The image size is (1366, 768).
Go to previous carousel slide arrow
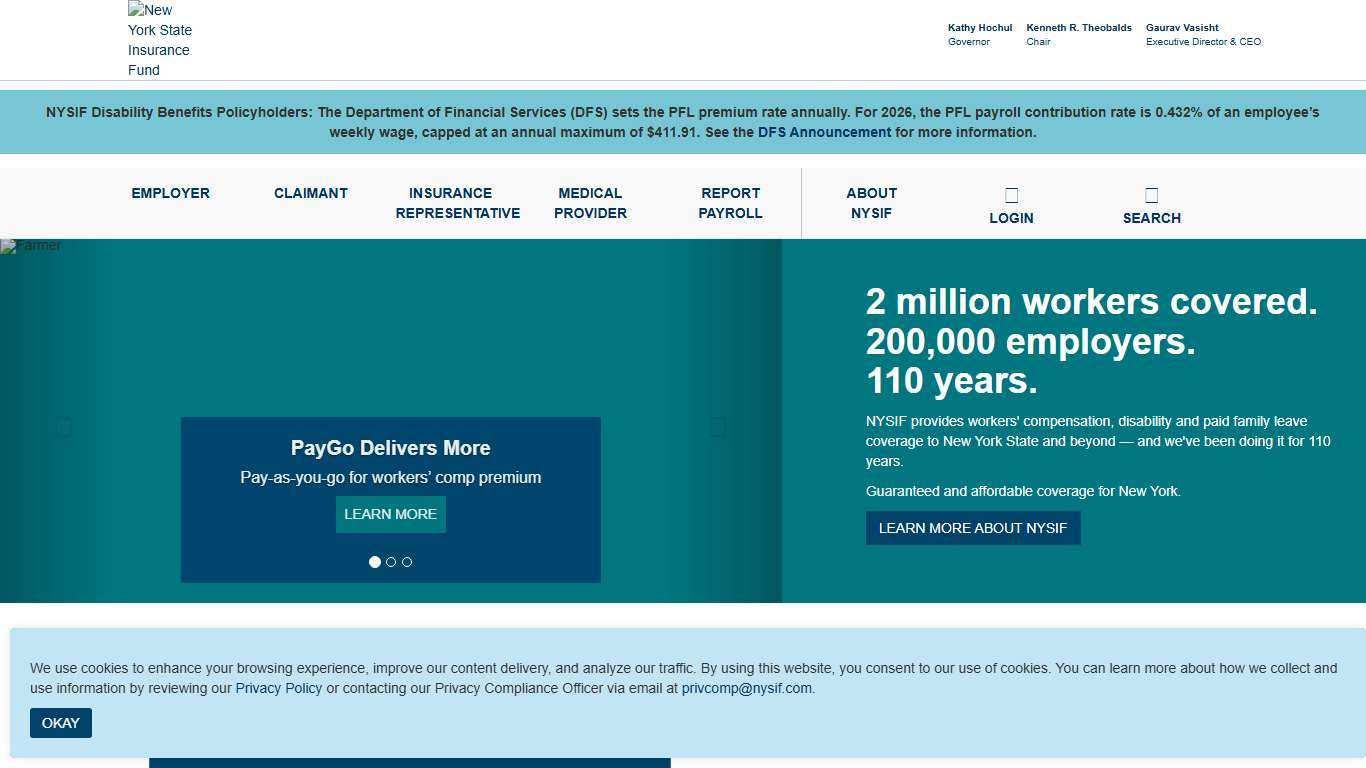click(x=64, y=428)
